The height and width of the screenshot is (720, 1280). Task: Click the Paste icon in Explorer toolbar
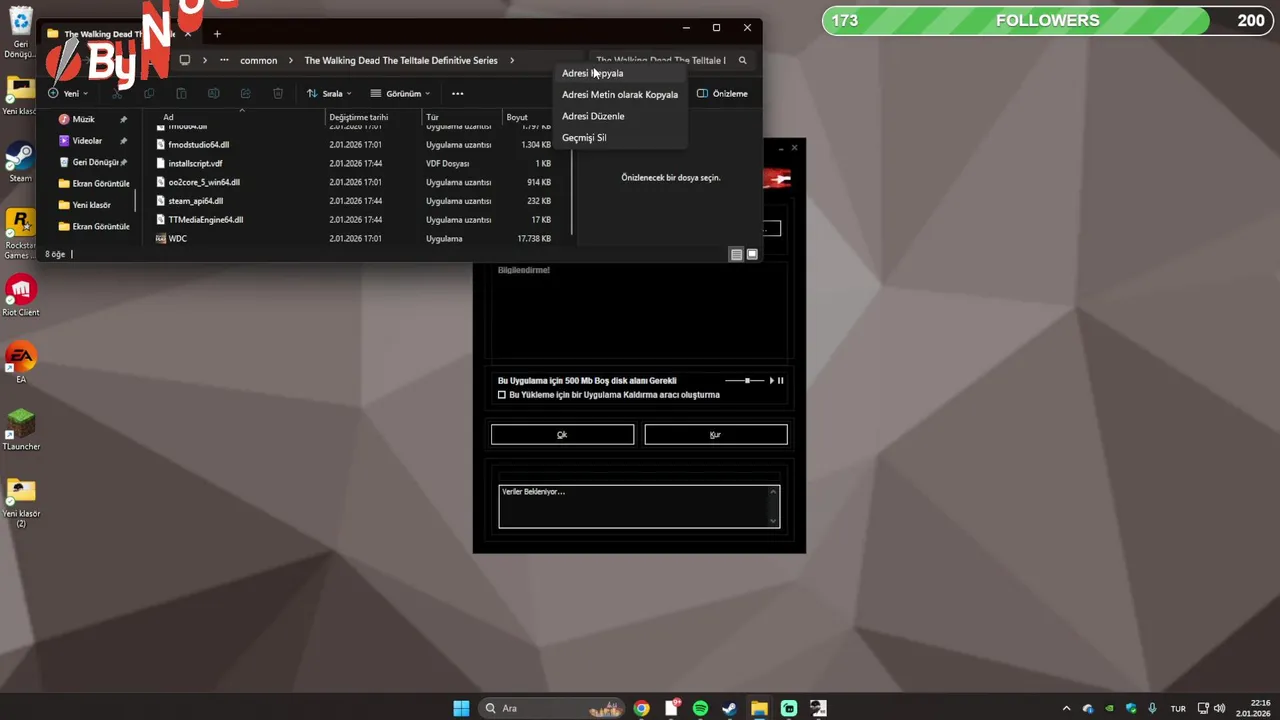pos(181,93)
